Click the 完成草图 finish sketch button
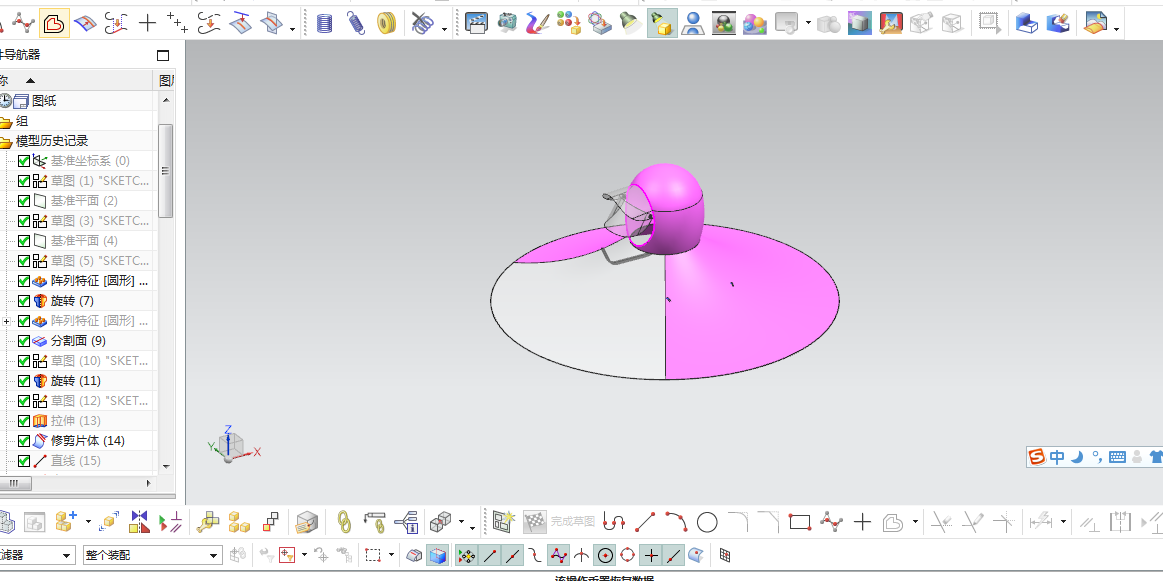This screenshot has height=581, width=1163. [x=572, y=522]
